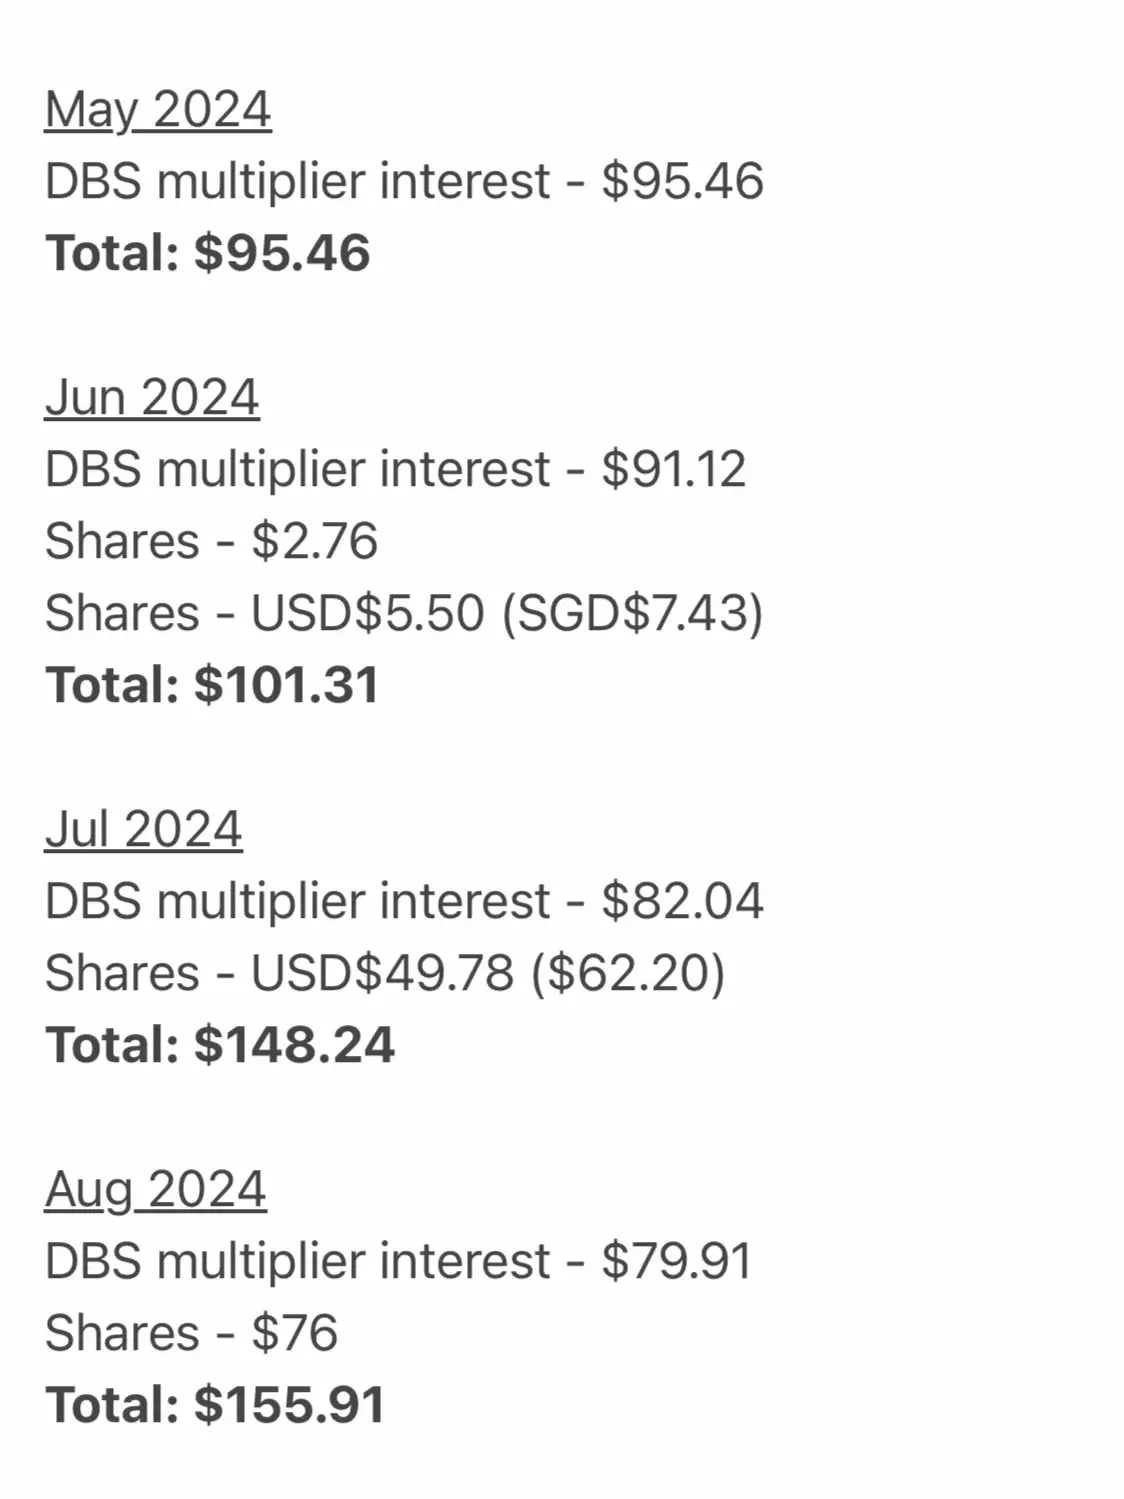Click the Aug 2024 underlined heading
1124x1499 pixels.
pyautogui.click(x=156, y=1190)
